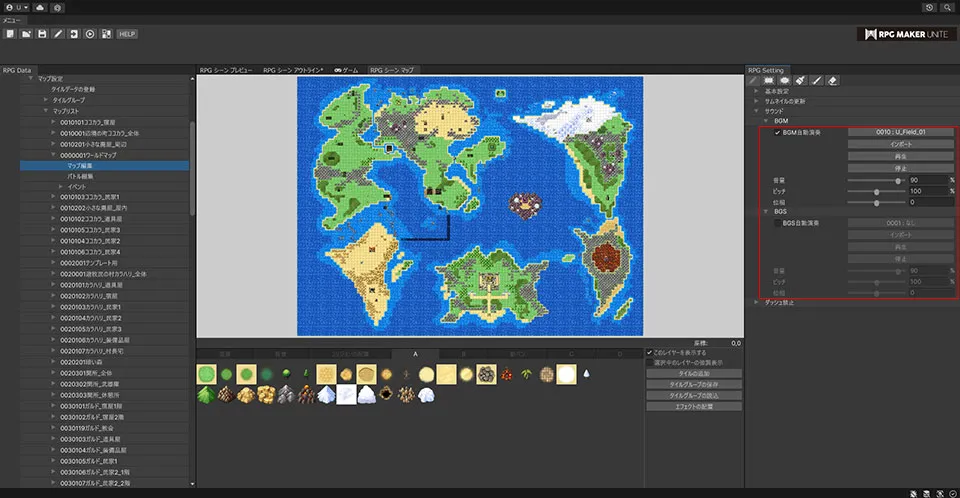The width and height of the screenshot is (960, 498).
Task: Select the pencil icon in top toolbar
Action: pos(58,34)
